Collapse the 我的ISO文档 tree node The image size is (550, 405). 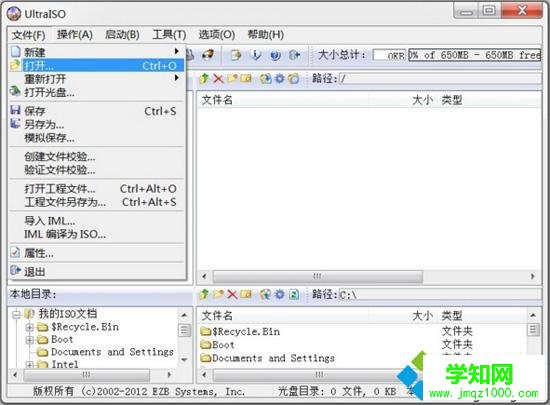[x=16, y=315]
